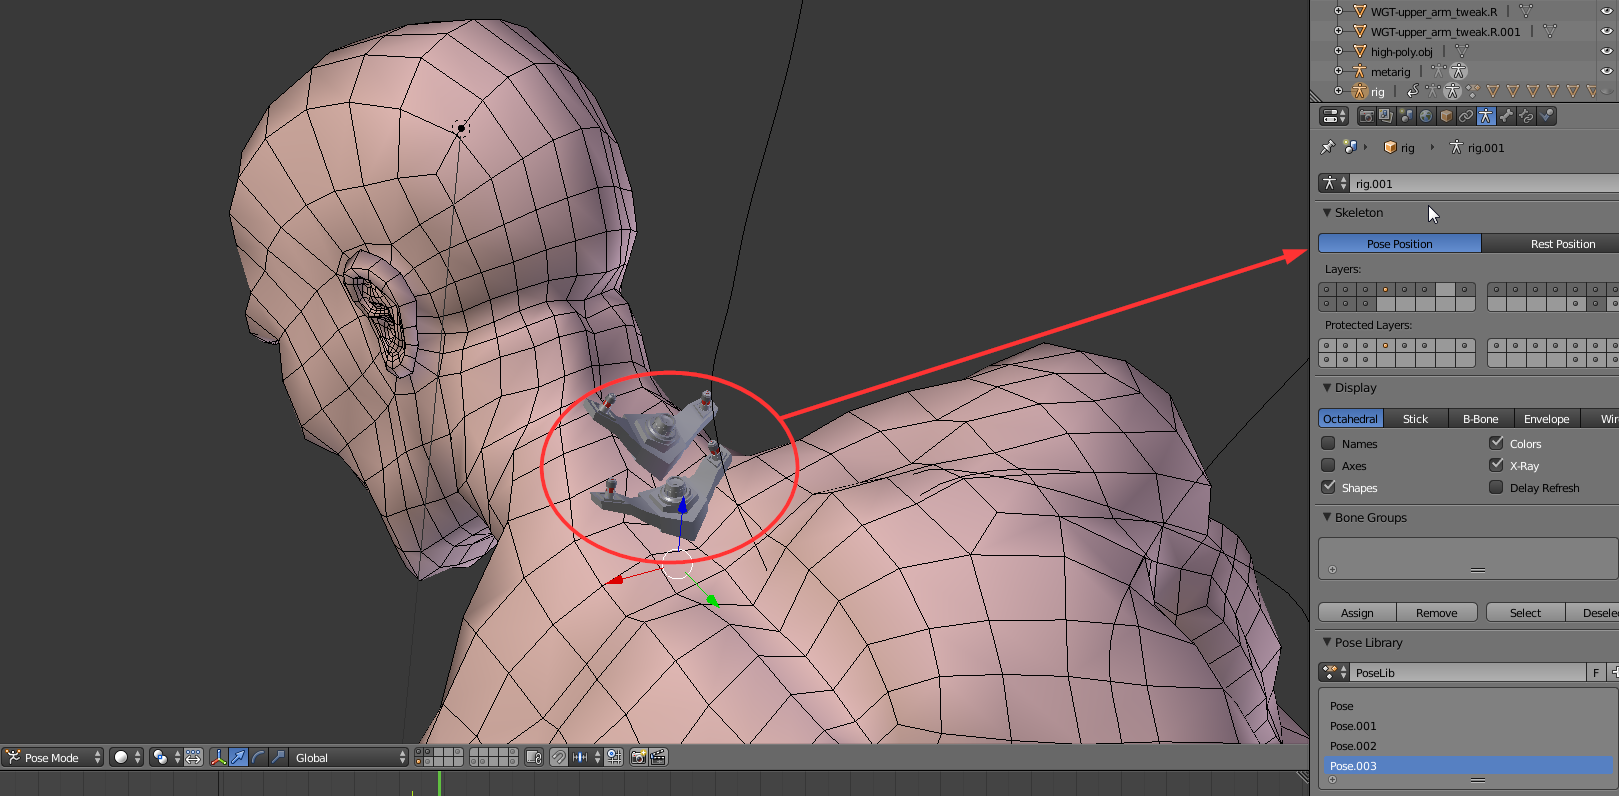1619x796 pixels.
Task: Toggle manipulate center points button
Action: click(x=193, y=757)
